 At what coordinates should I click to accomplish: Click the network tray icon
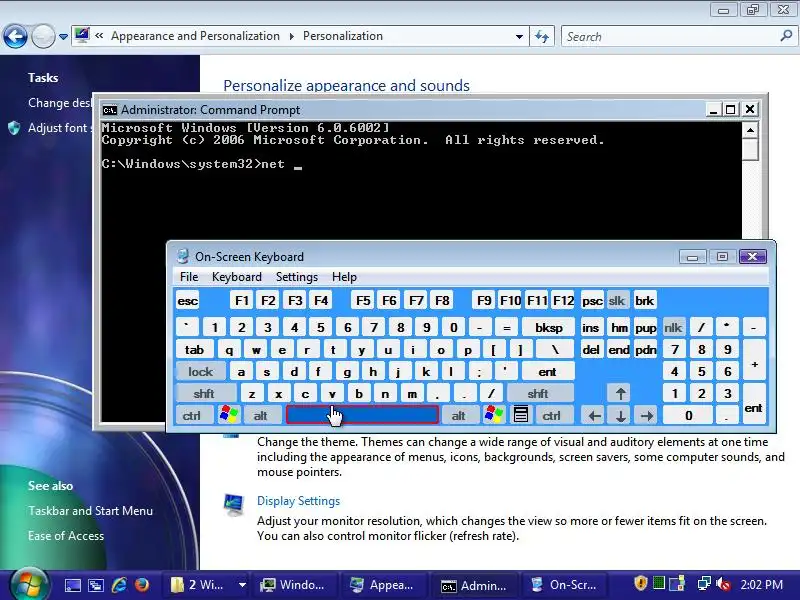point(704,584)
